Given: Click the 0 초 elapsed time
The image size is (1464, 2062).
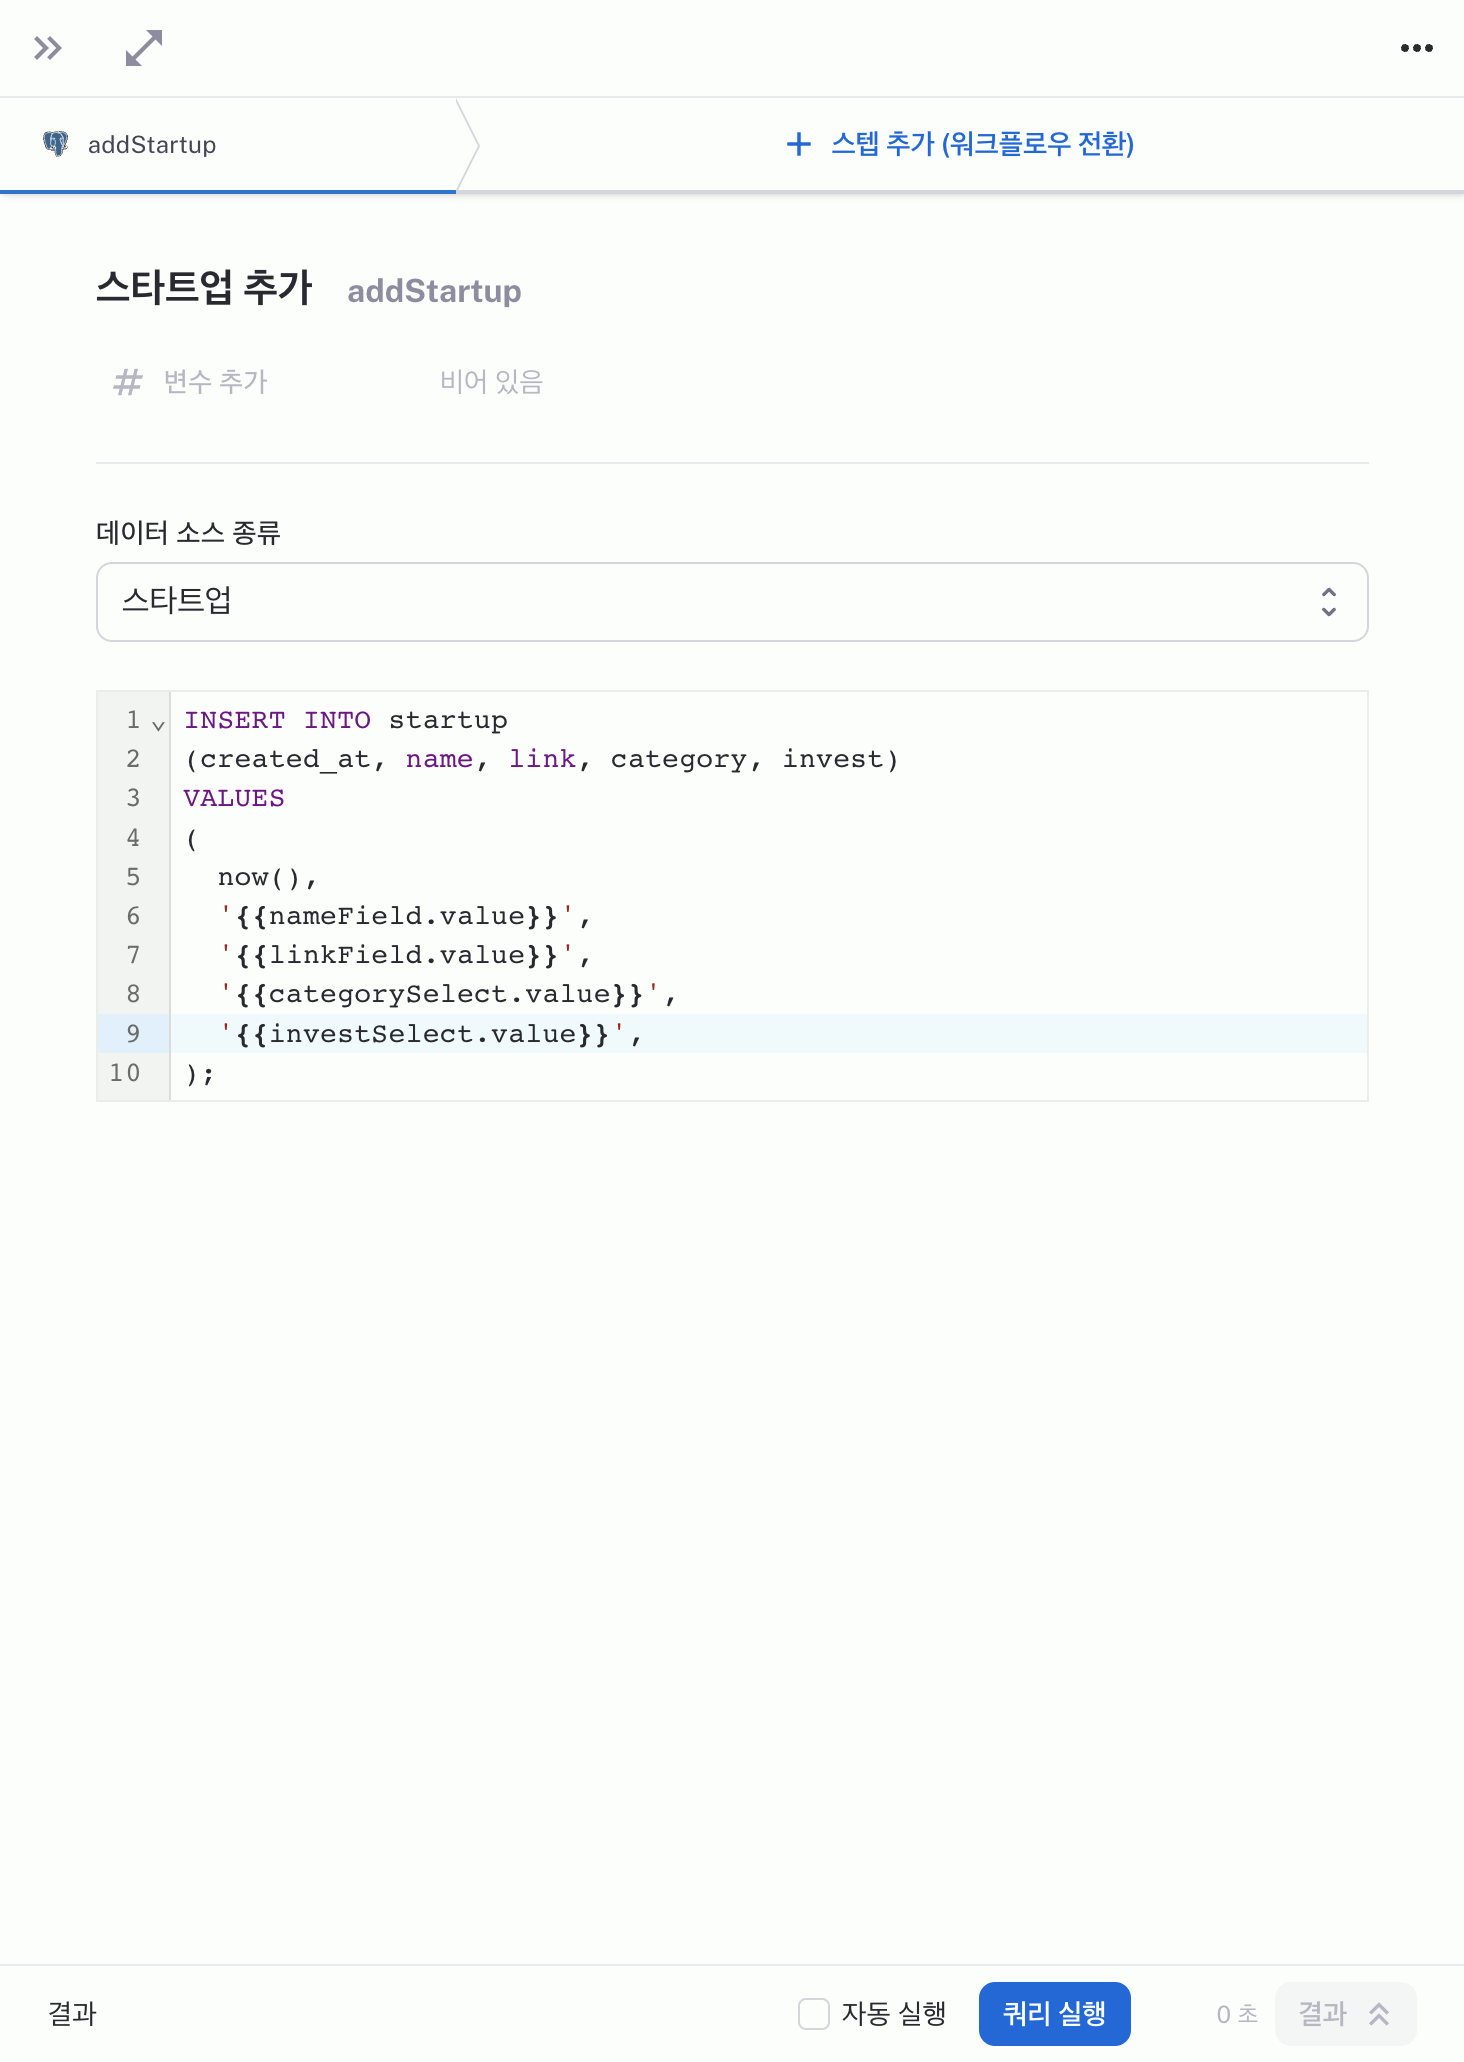Looking at the screenshot, I should tap(1237, 2015).
